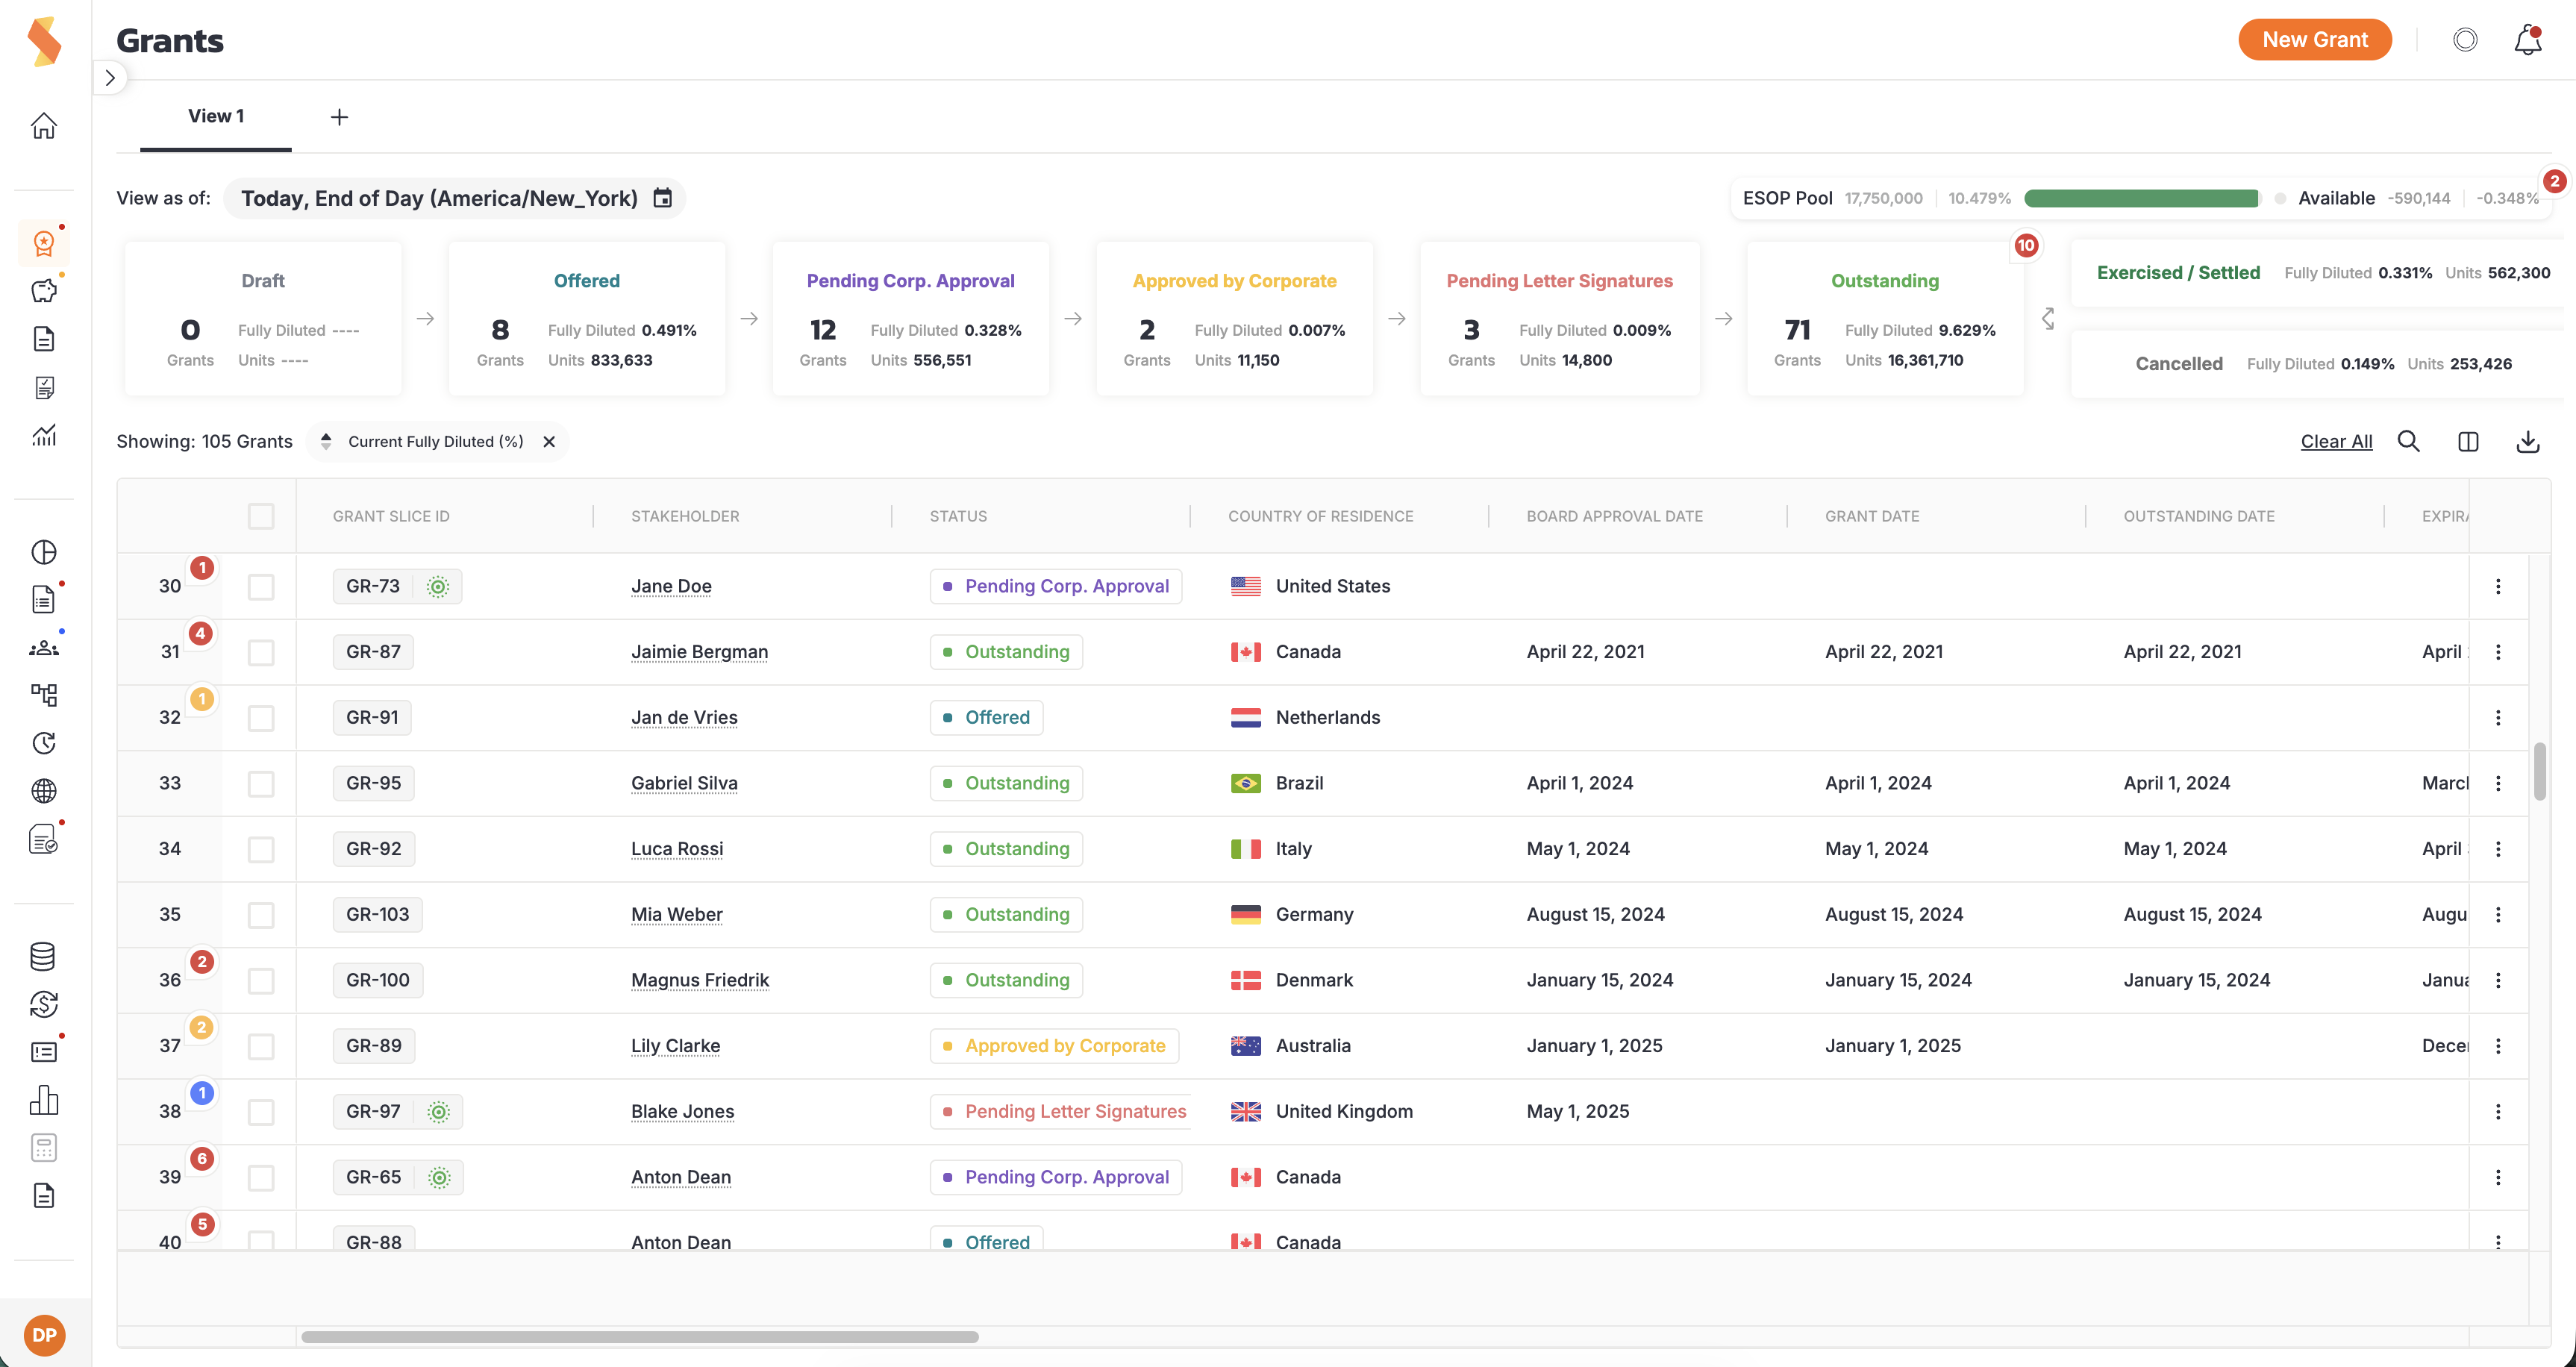Viewport: 2576px width, 1367px height.
Task: Click the Clear All link
Action: 2336,441
